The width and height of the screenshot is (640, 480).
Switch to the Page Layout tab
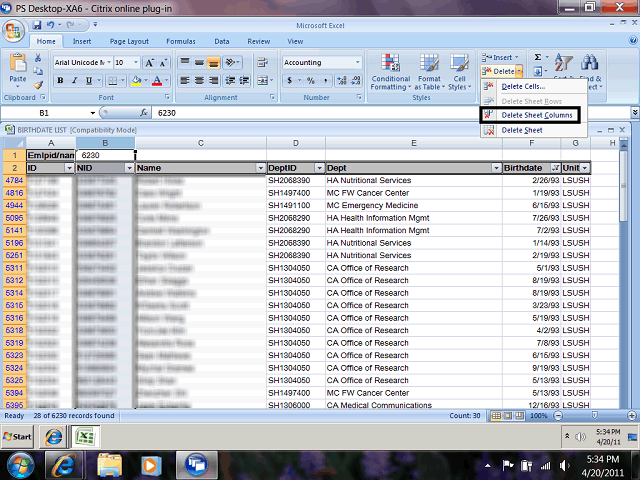point(129,41)
